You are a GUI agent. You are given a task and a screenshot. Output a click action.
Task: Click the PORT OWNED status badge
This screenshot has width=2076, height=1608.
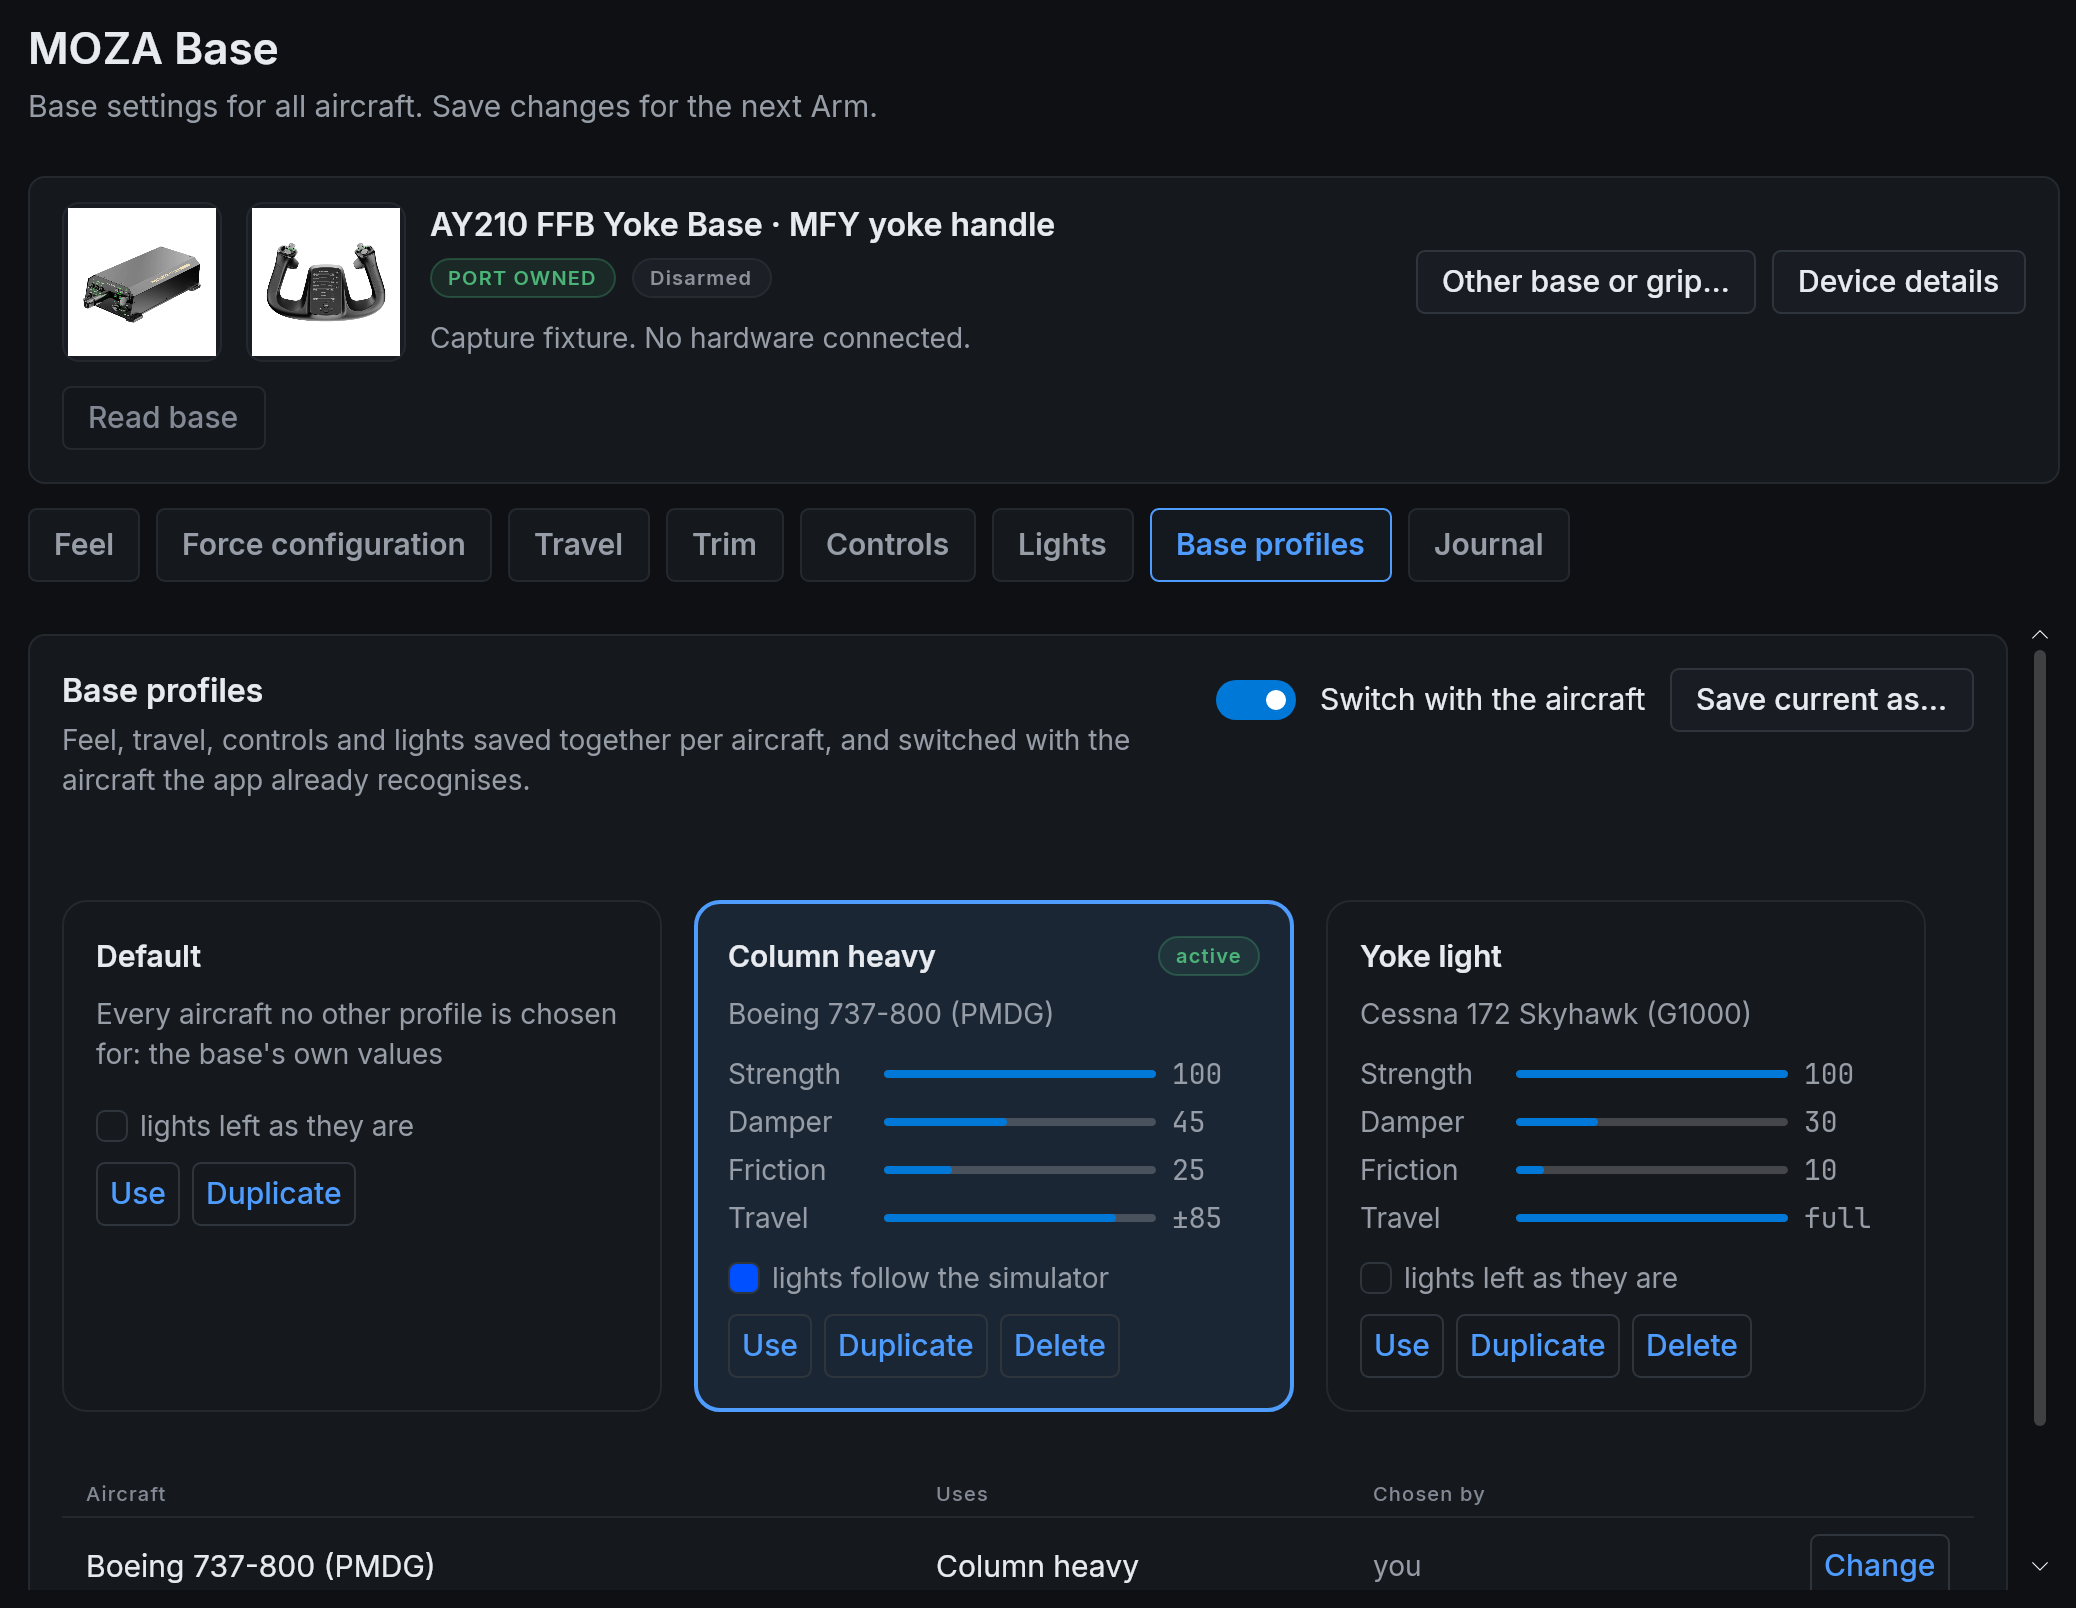pyautogui.click(x=522, y=279)
